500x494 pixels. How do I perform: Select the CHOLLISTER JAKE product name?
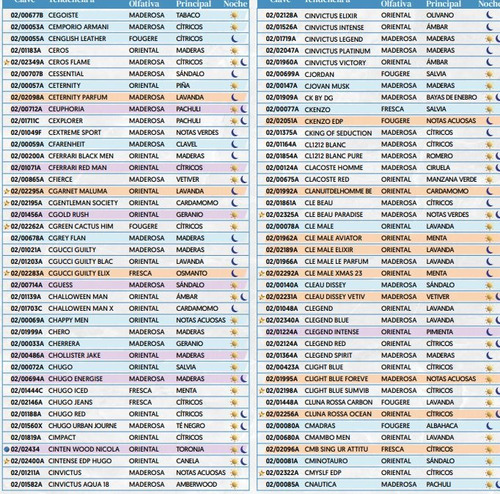coord(74,355)
